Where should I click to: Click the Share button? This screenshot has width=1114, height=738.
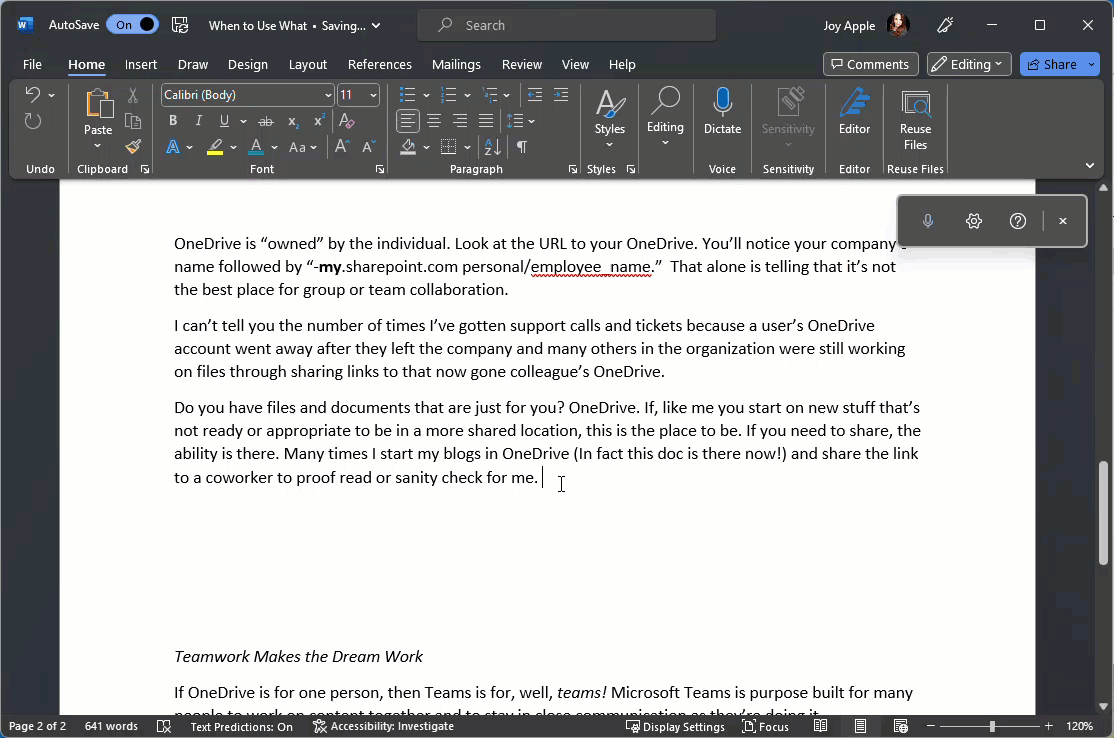point(1052,64)
